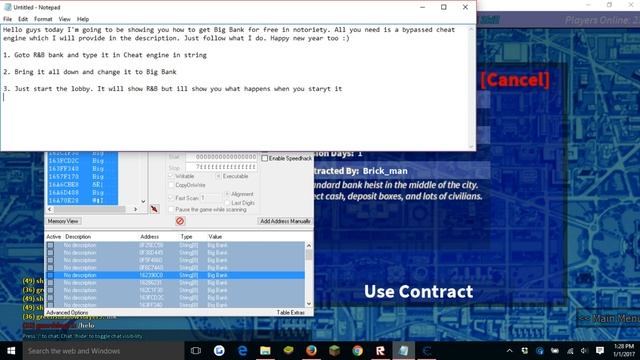Toggle the CopyOnWrite checkbox
This screenshot has width=640, height=360.
[x=171, y=185]
